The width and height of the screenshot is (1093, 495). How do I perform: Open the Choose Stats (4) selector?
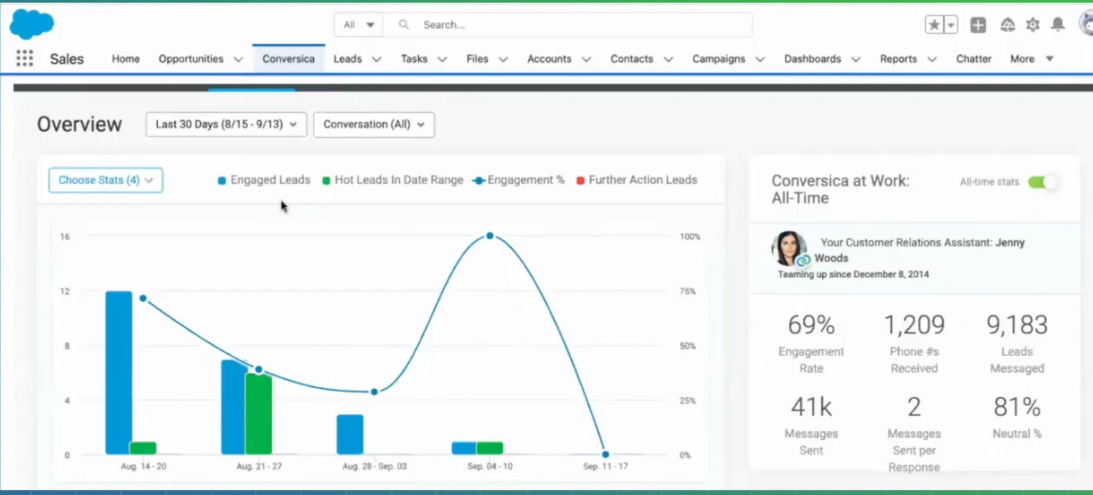tap(105, 180)
